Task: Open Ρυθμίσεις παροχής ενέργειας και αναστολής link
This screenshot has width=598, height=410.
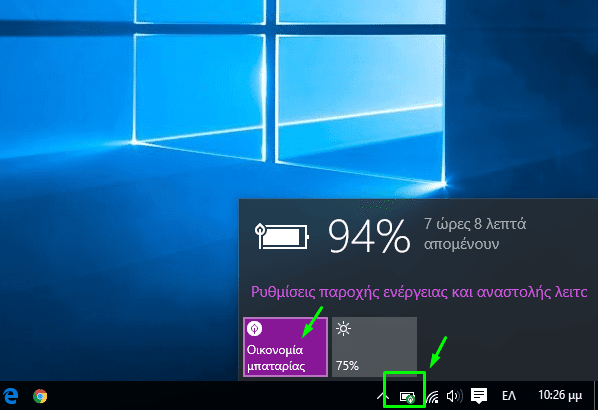Action: click(x=419, y=292)
